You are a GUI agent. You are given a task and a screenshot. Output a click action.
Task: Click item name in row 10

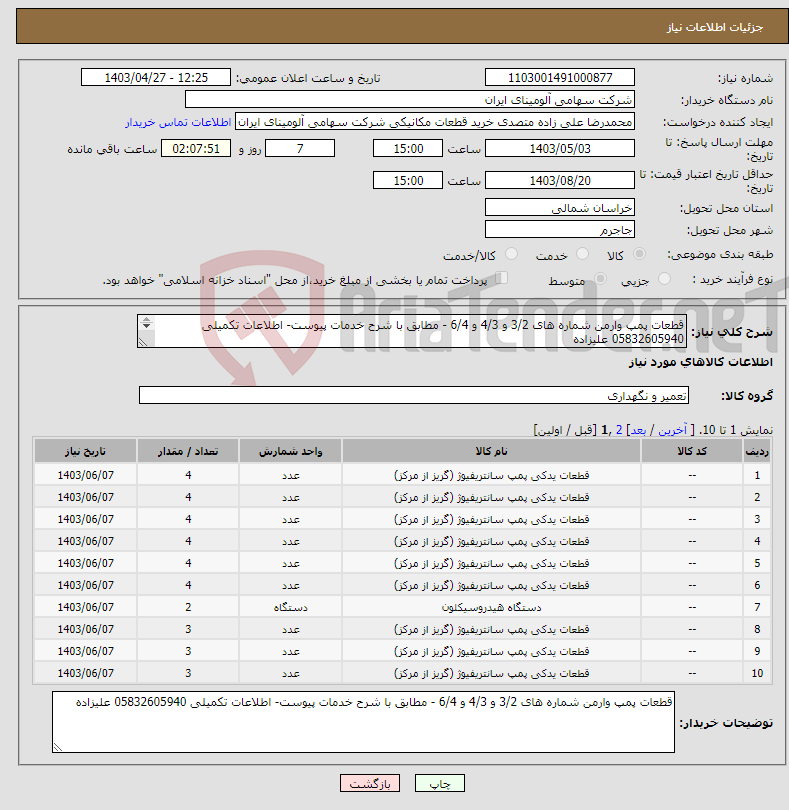tap(491, 673)
